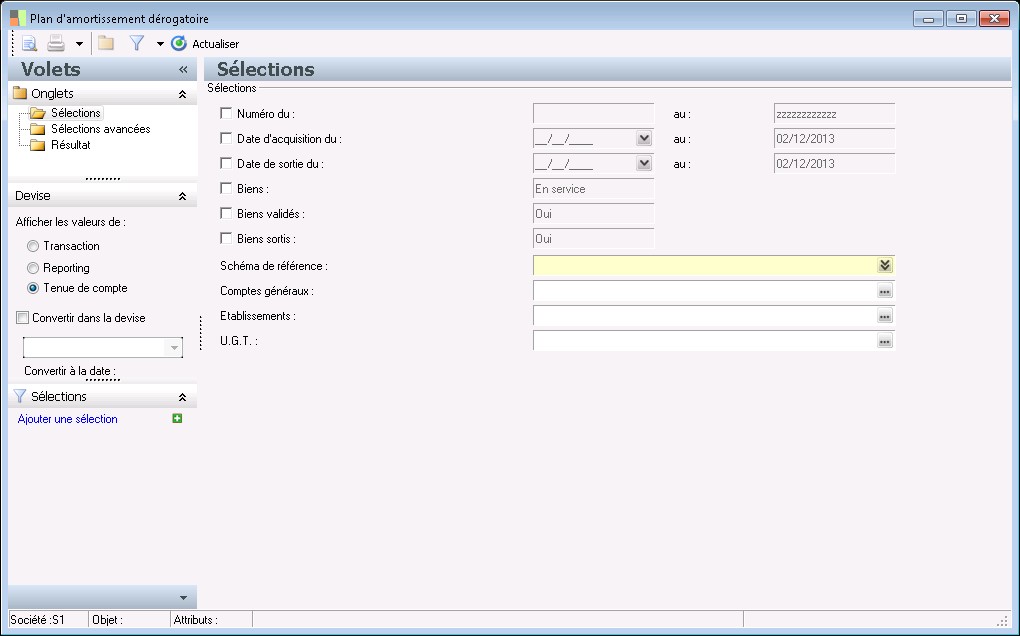Viewport: 1020px width, 636px height.
Task: Select the Reporting radio button
Action: point(33,268)
